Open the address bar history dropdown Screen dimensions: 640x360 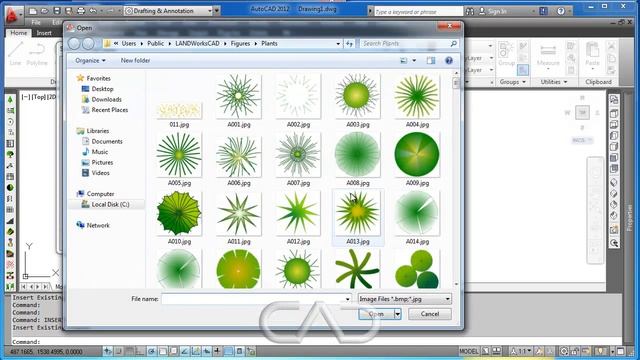(338, 43)
